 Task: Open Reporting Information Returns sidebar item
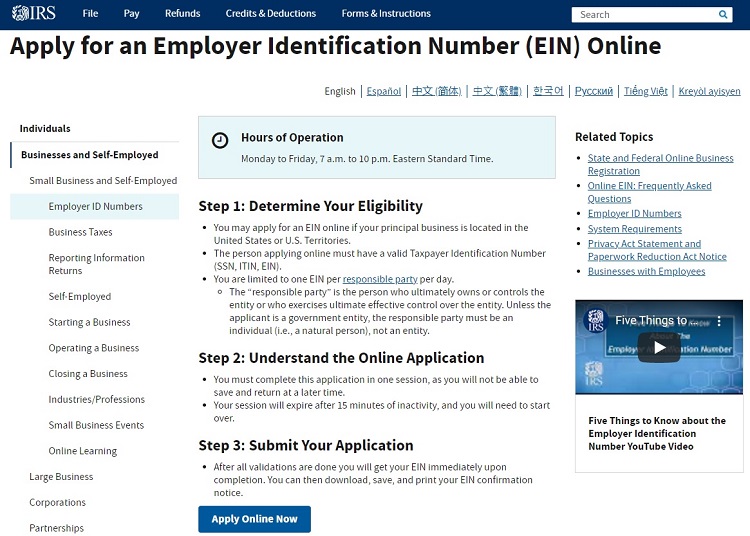coord(96,264)
